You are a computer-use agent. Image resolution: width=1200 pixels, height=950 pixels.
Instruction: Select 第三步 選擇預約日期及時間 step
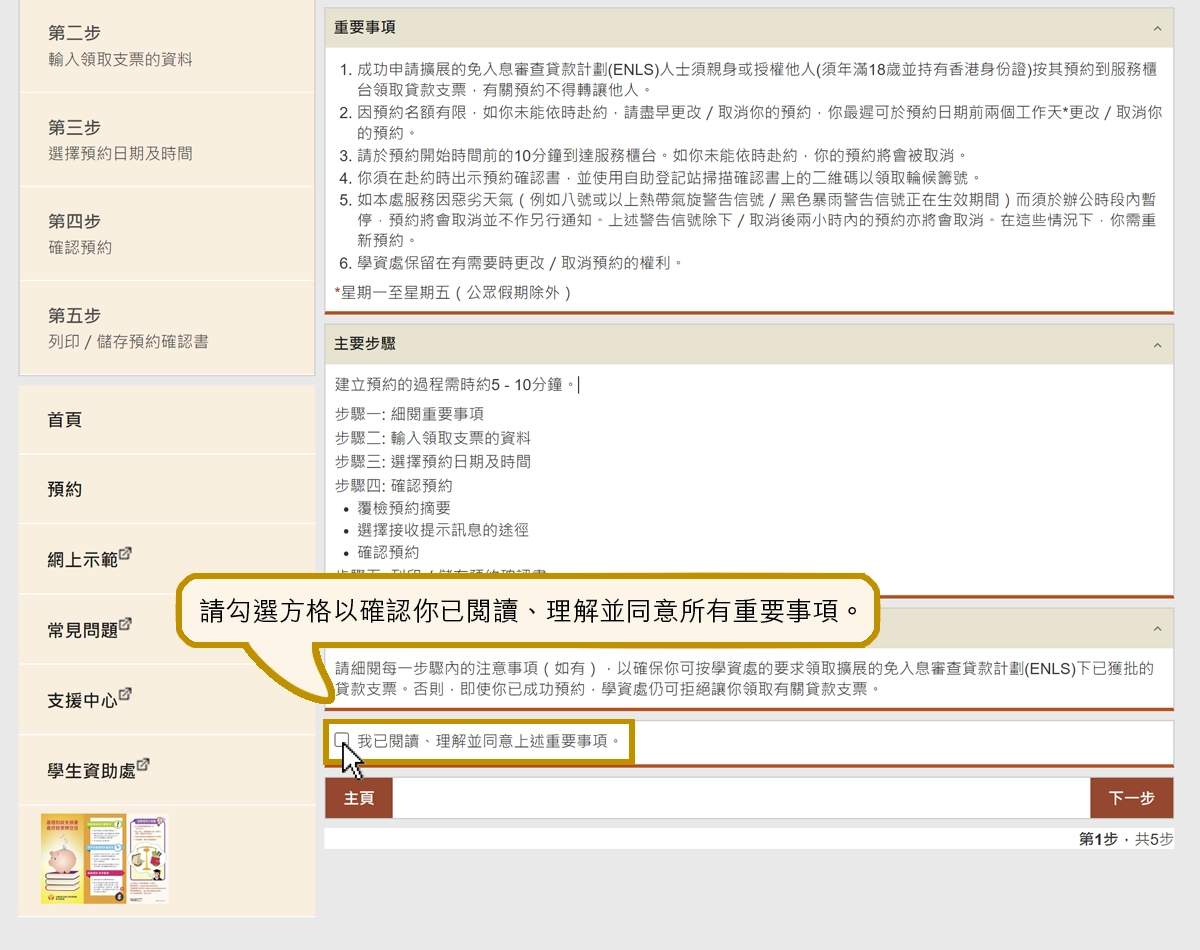click(x=166, y=140)
